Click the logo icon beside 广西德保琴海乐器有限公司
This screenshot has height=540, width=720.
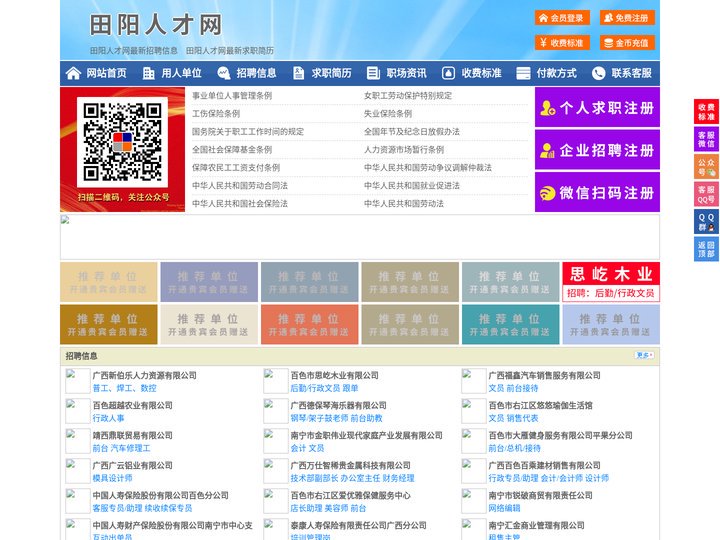click(x=276, y=411)
